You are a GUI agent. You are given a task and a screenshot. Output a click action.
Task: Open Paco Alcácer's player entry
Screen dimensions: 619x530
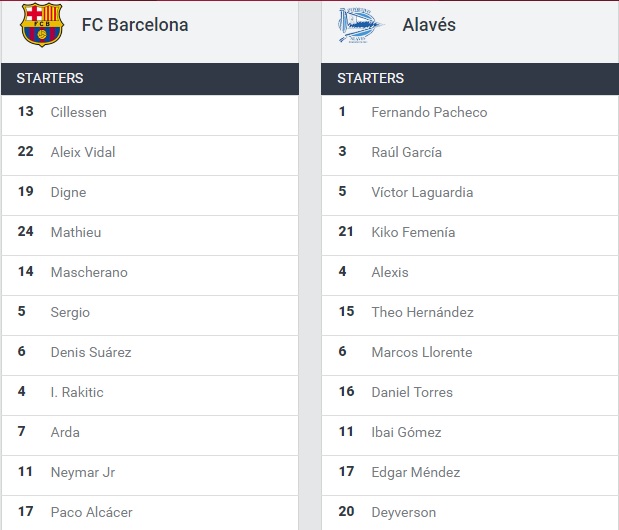(x=91, y=512)
